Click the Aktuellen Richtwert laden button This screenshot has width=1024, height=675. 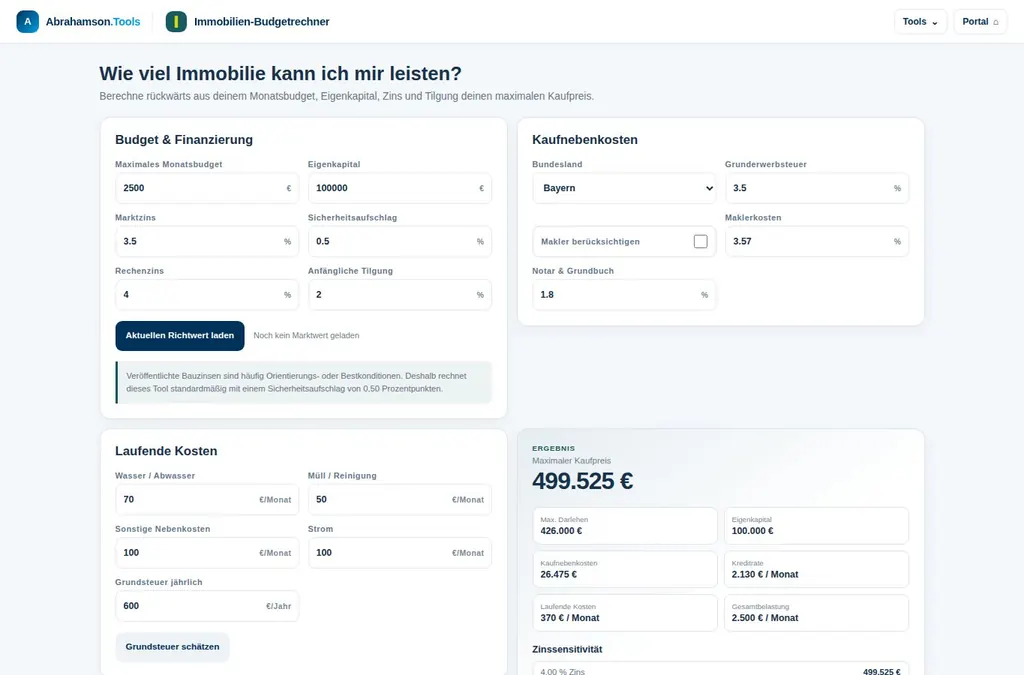click(180, 336)
